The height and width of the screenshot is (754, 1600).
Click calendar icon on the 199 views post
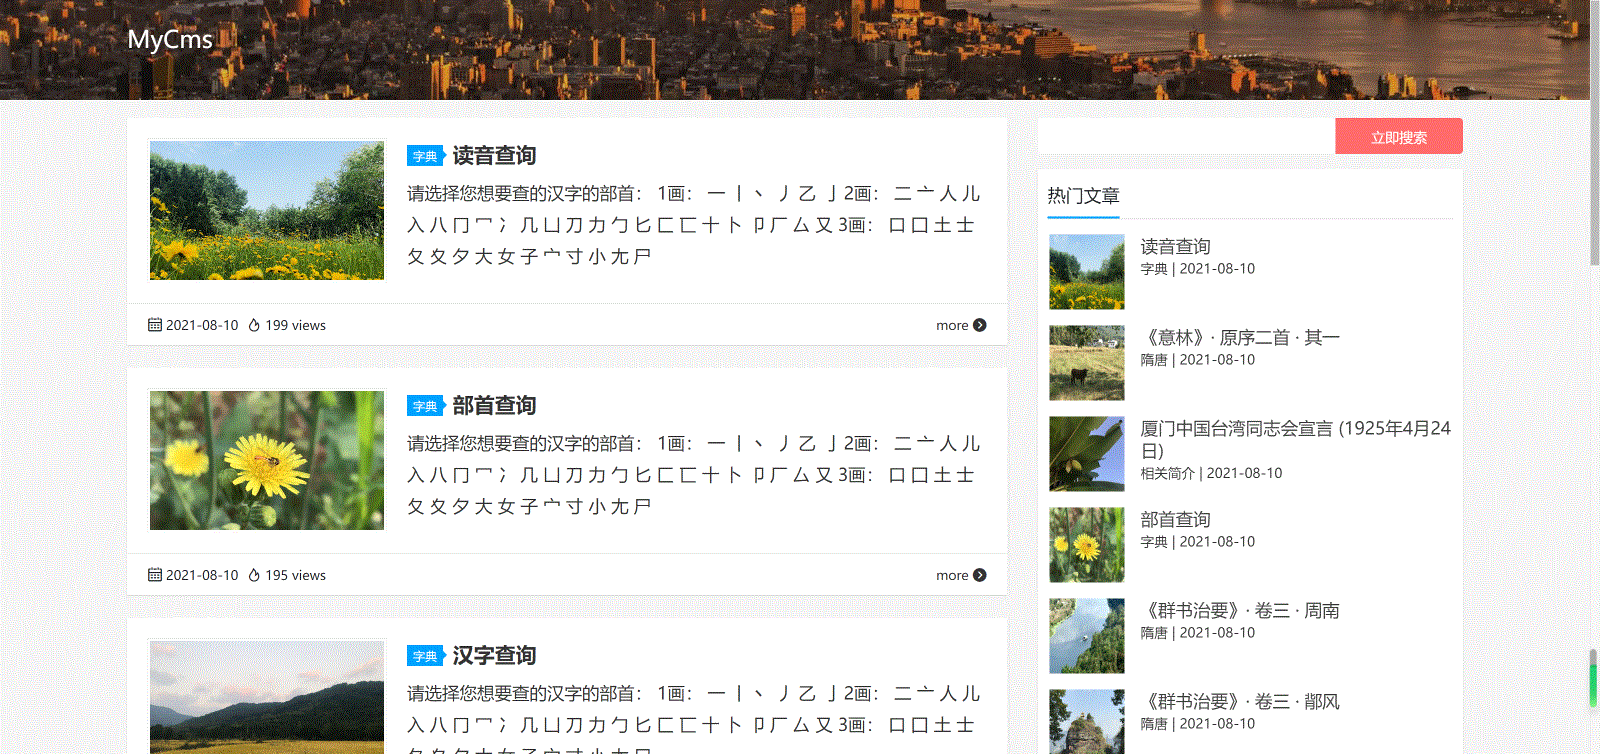155,325
